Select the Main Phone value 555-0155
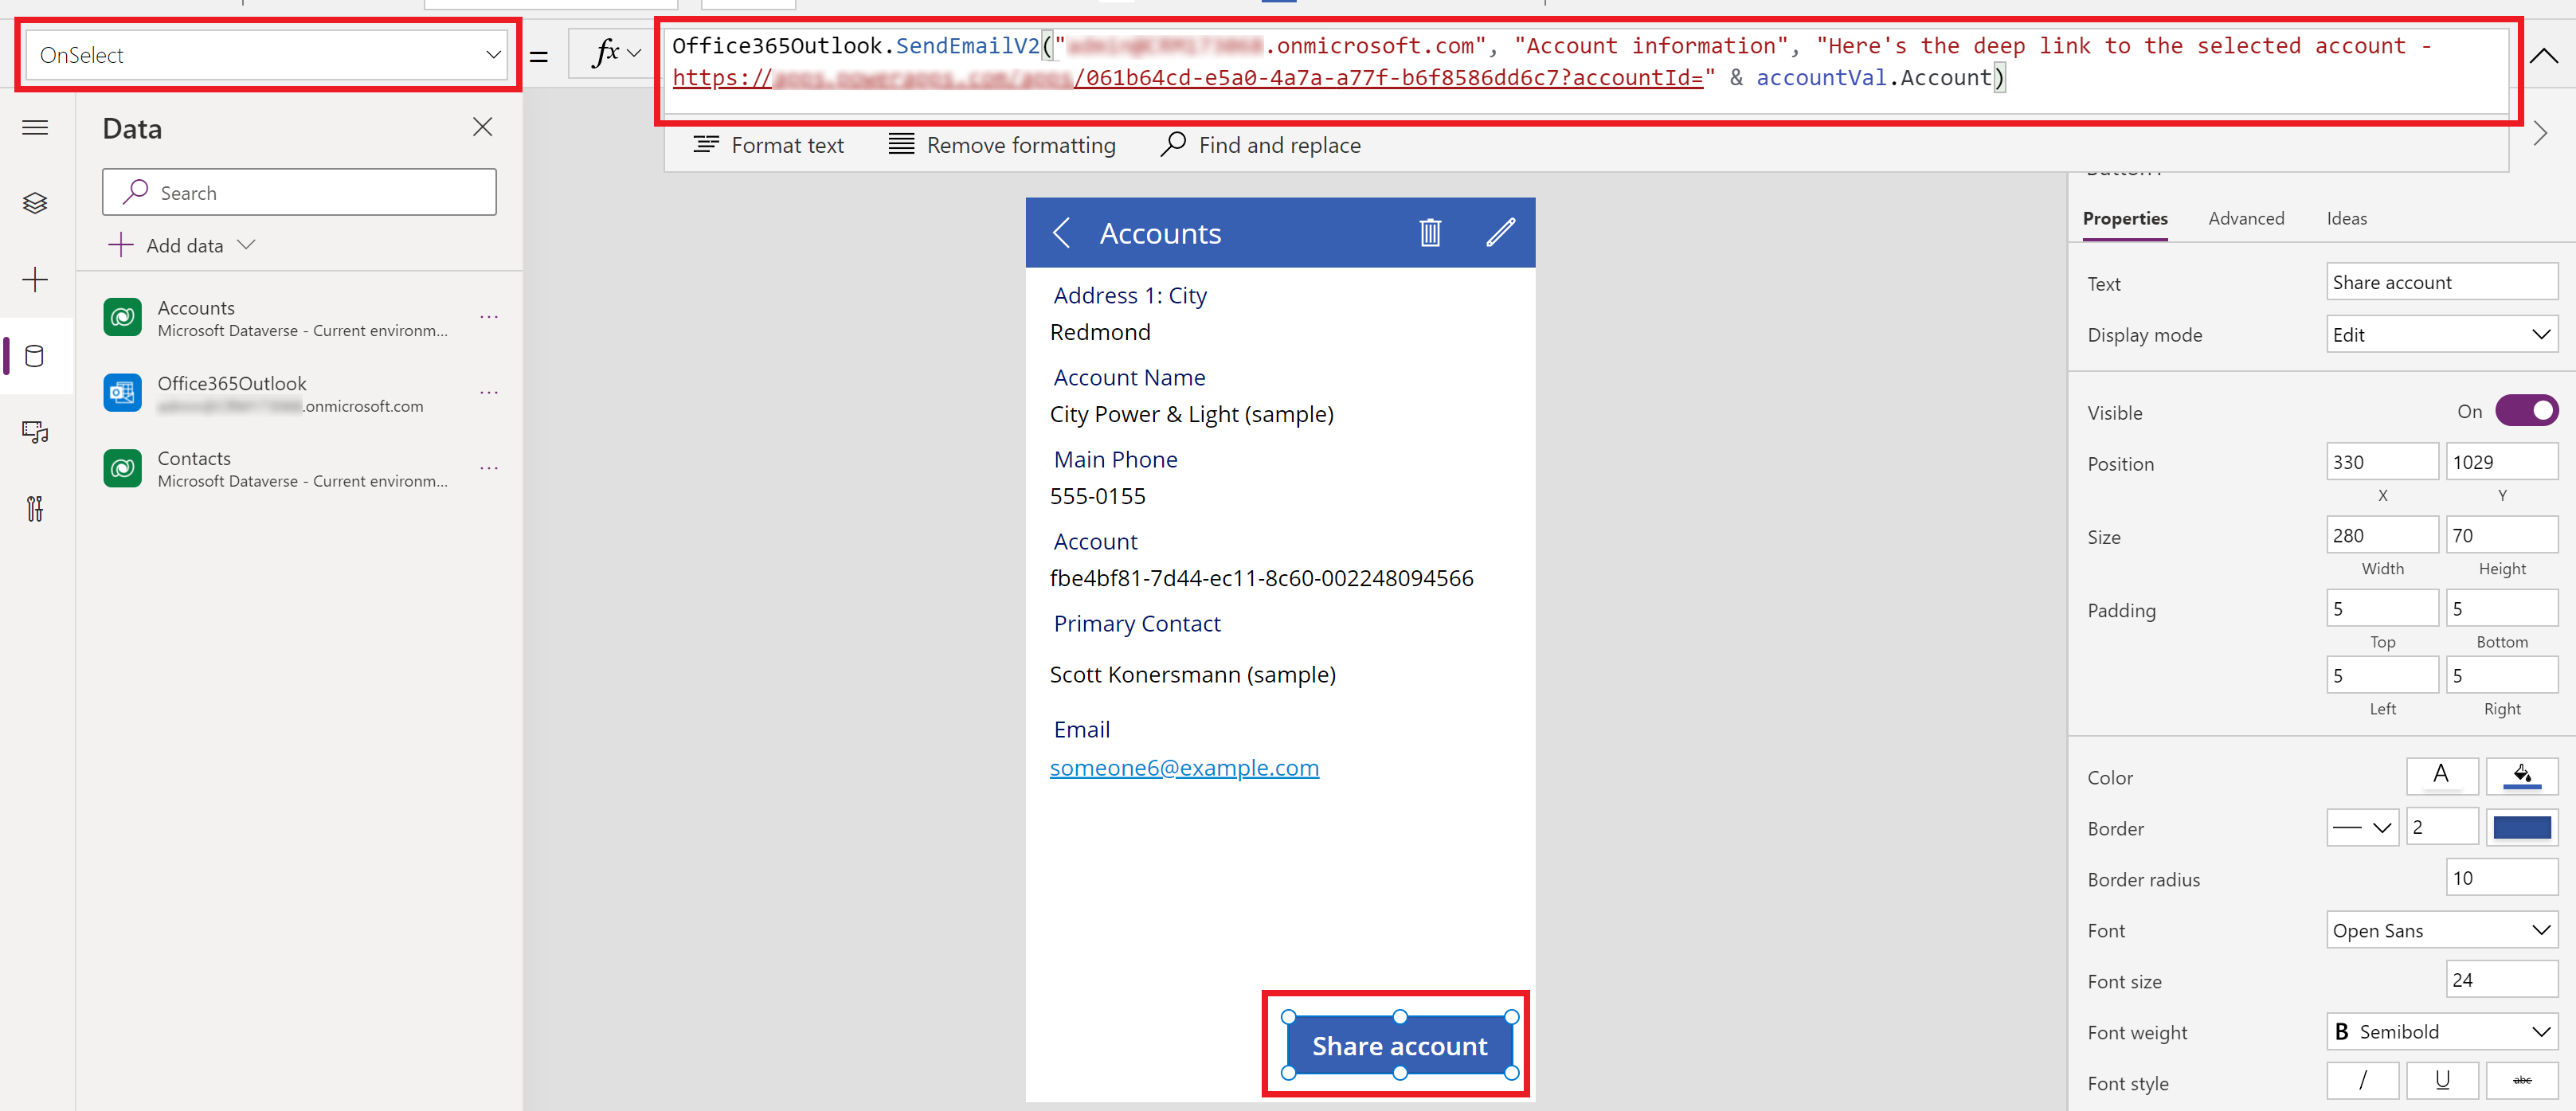Screen dimensions: 2576x1111 (x=1097, y=496)
